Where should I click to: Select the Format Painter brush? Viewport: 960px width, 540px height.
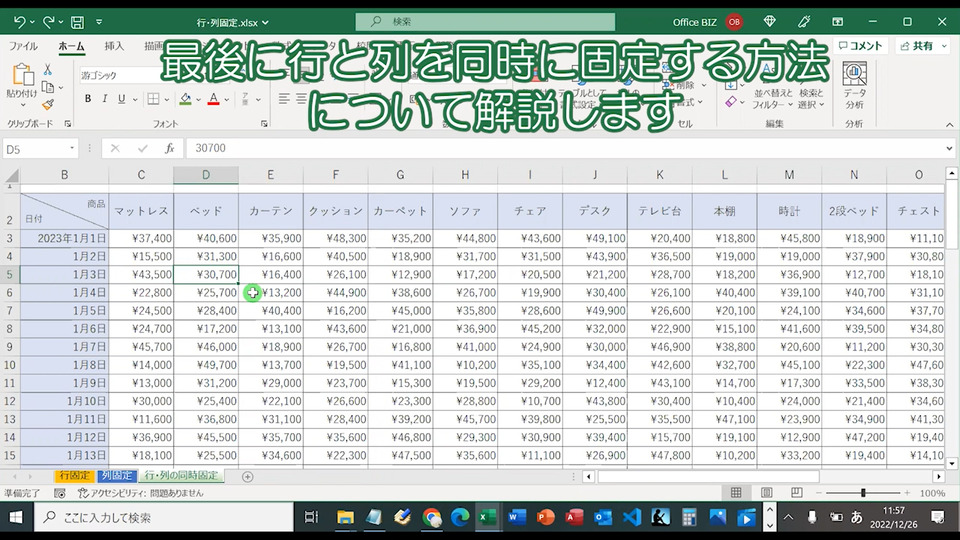click(x=48, y=105)
